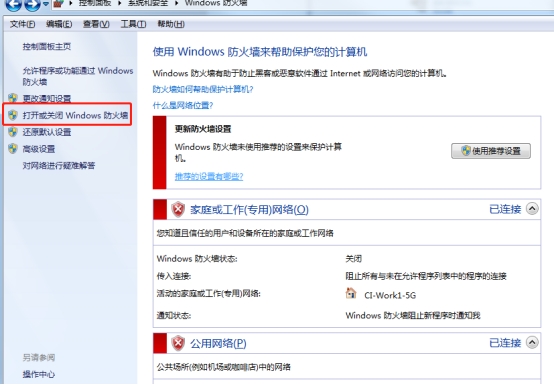The image size is (554, 385).
Task: Open 操作中心 link
Action: pyautogui.click(x=39, y=374)
